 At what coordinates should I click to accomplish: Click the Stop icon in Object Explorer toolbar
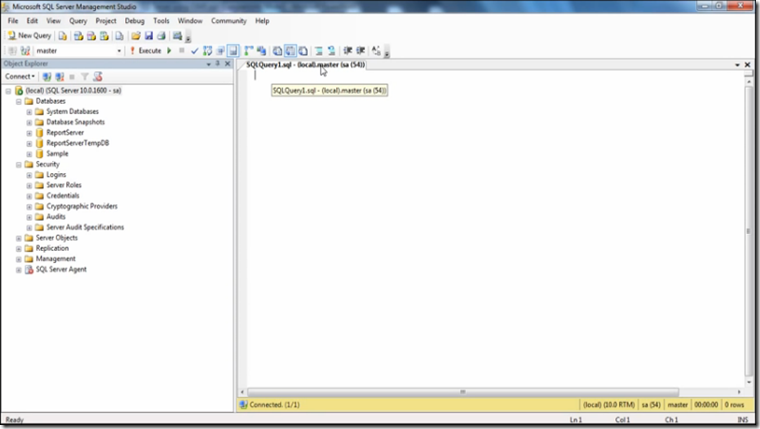pyautogui.click(x=72, y=77)
